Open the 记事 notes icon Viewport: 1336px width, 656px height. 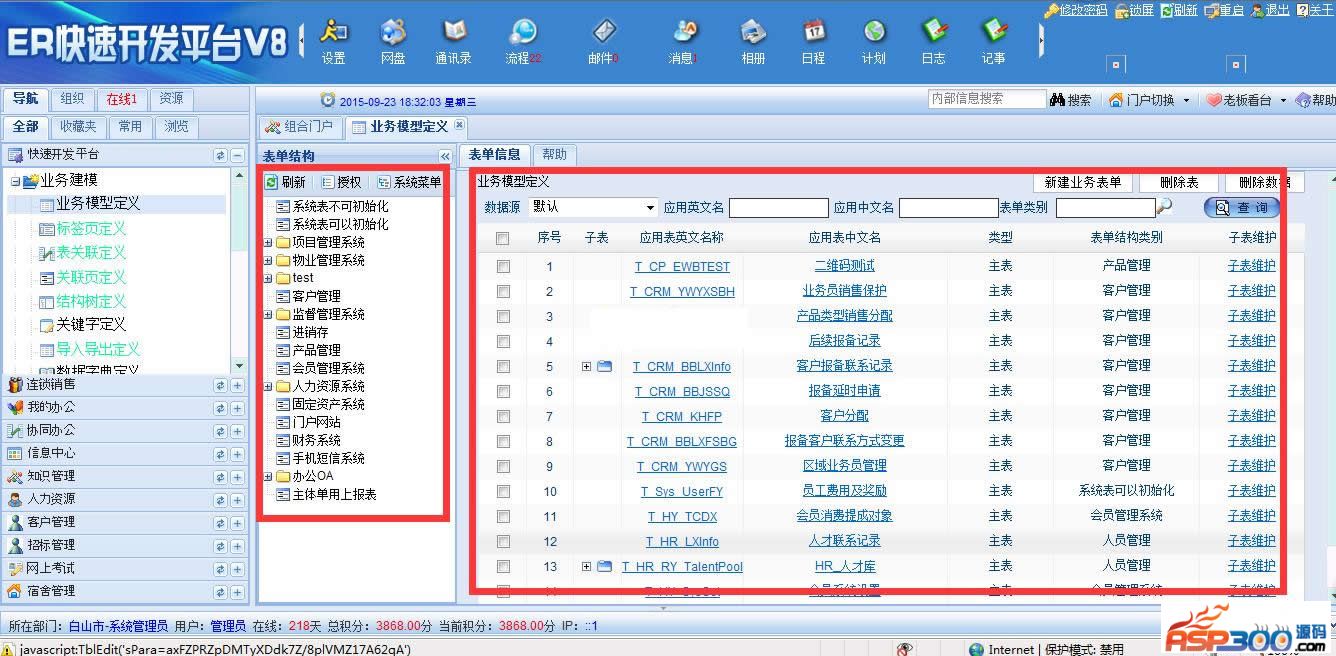pyautogui.click(x=994, y=42)
